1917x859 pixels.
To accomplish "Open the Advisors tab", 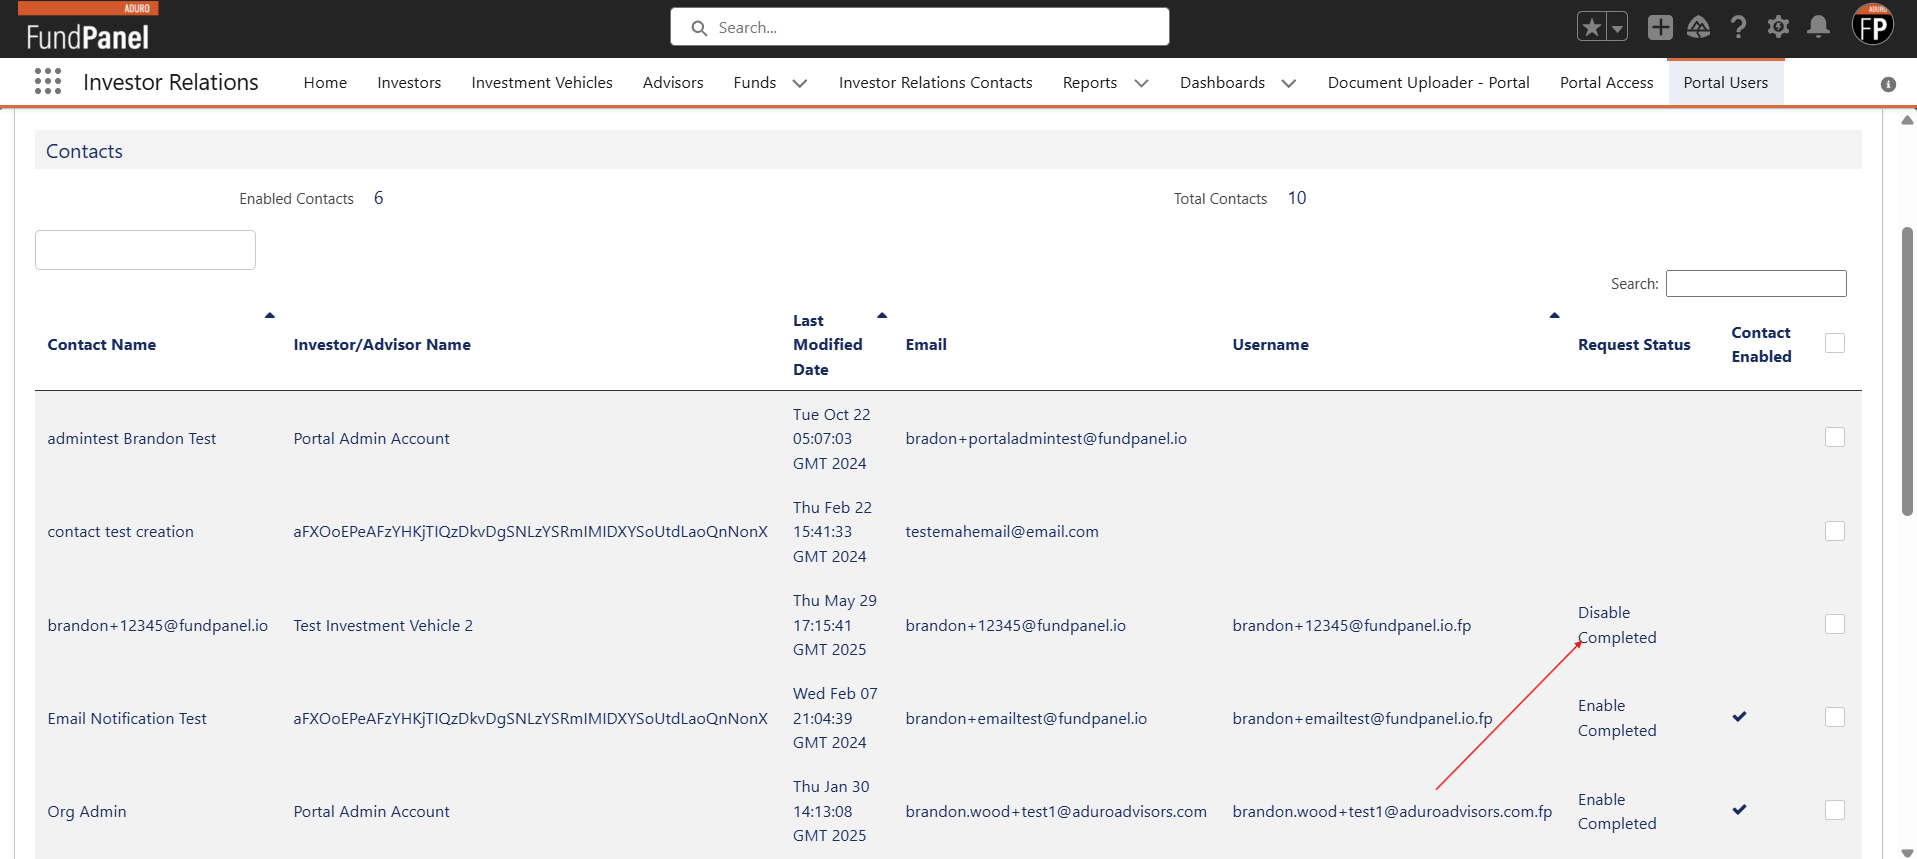I will coord(673,82).
